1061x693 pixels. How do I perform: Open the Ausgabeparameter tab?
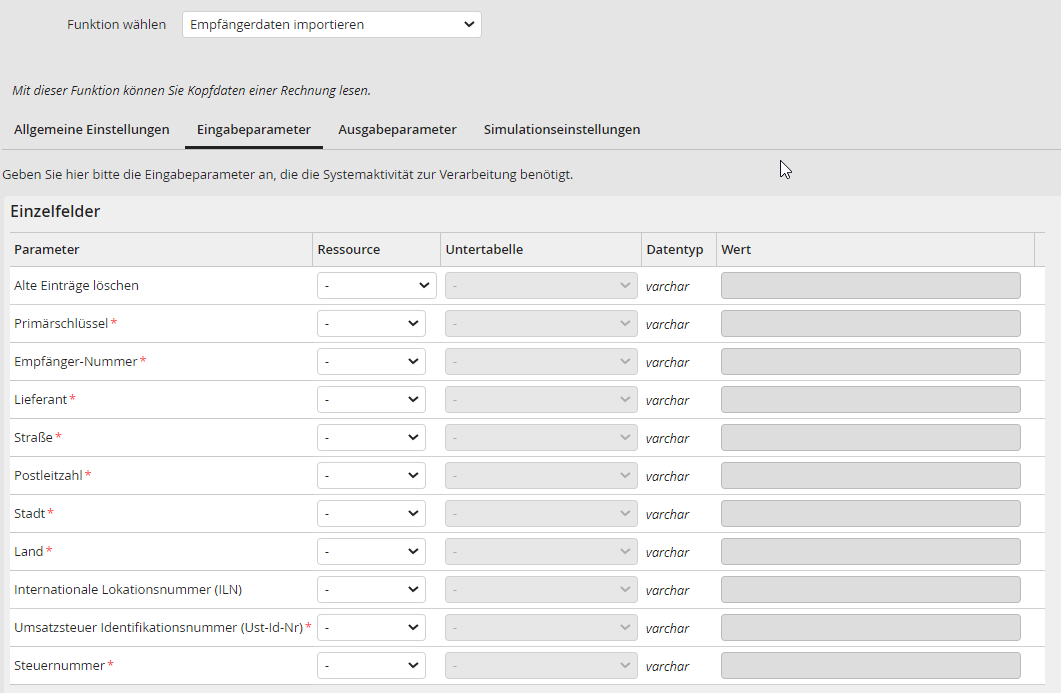click(397, 130)
